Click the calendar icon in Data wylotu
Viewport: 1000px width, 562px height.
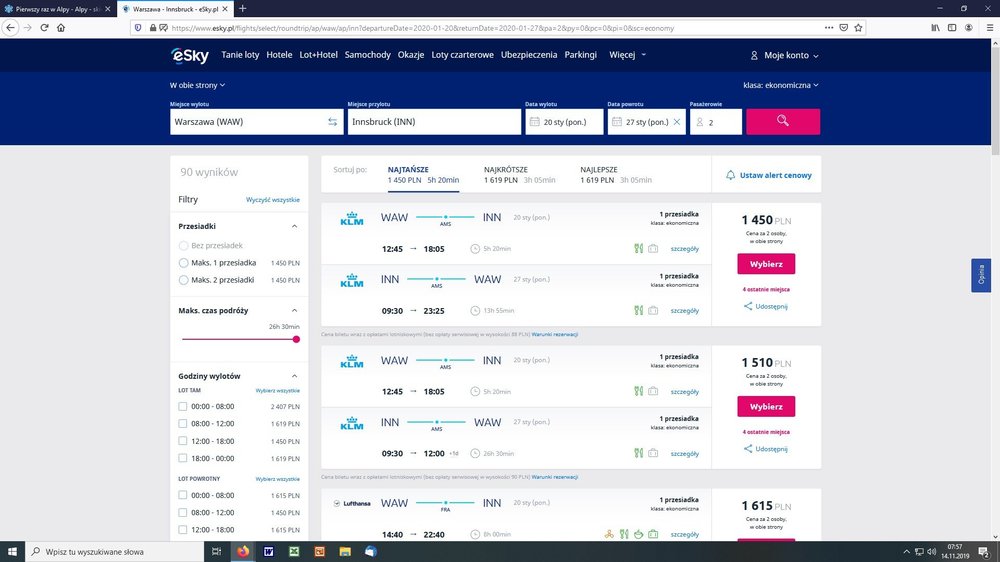534,122
